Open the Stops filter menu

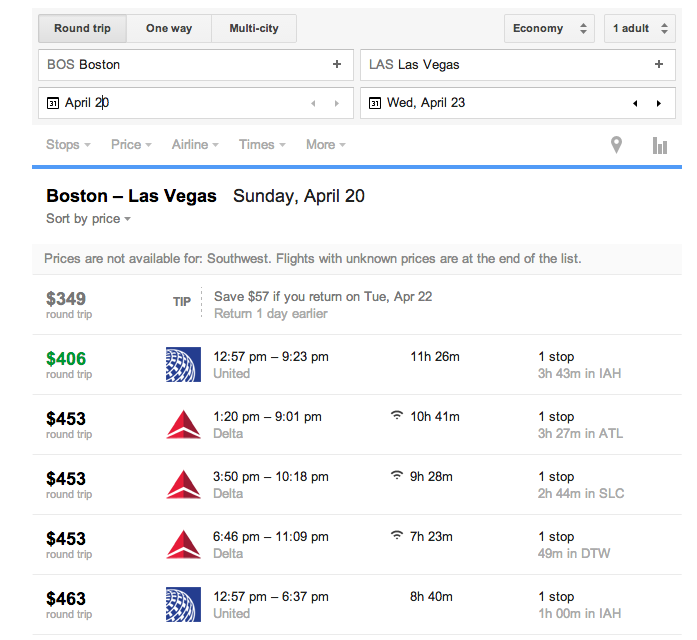coord(68,145)
